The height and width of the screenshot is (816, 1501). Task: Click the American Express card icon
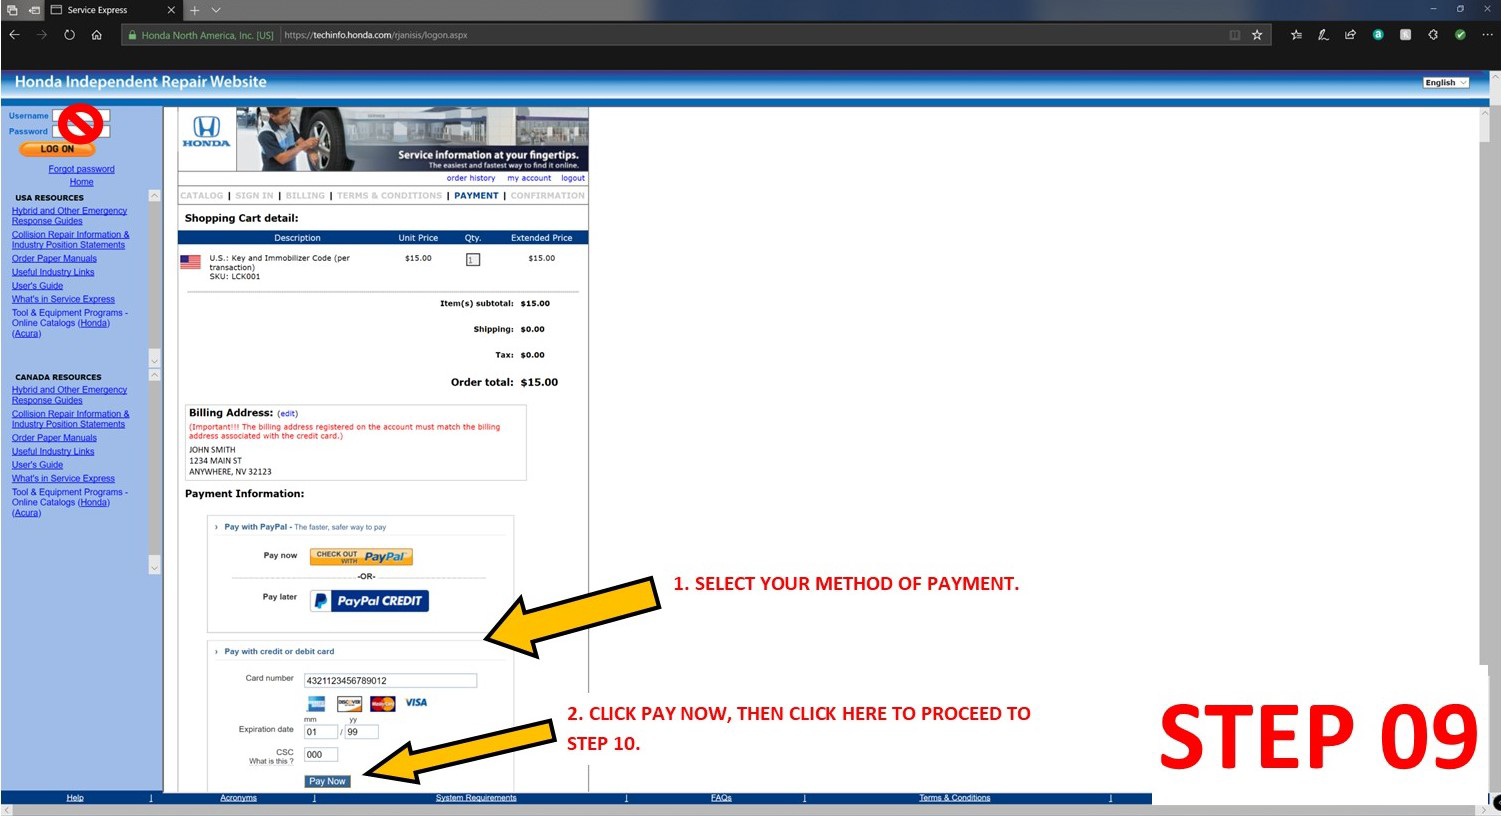[316, 704]
